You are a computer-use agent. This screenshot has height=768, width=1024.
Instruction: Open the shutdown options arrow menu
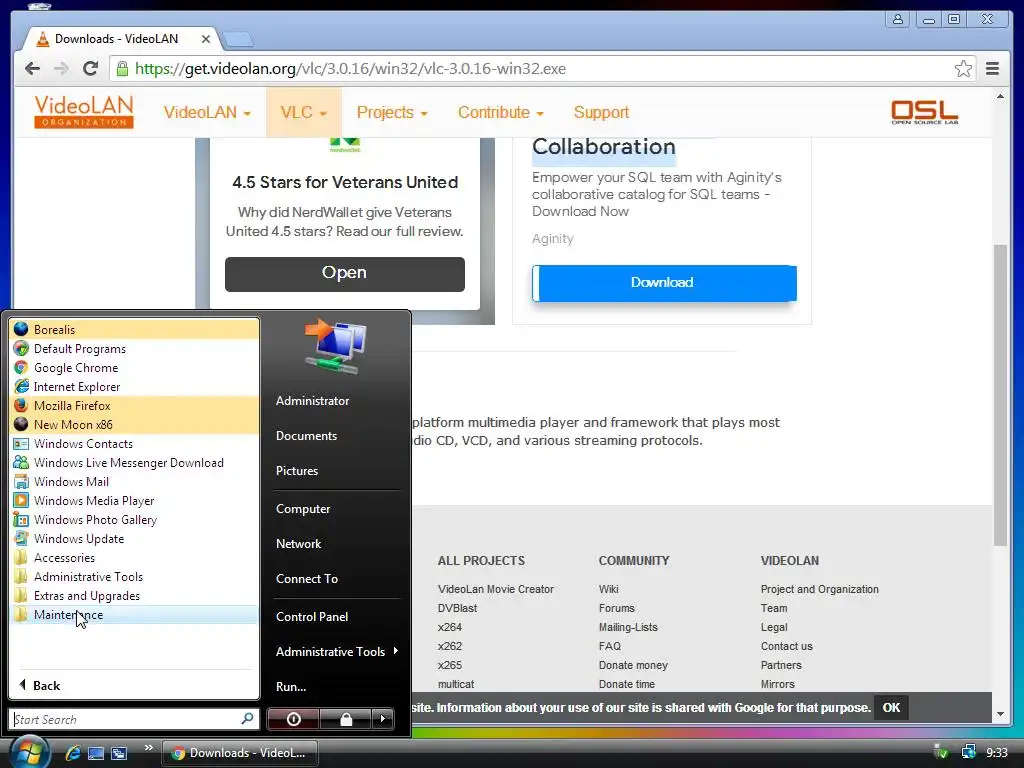pyautogui.click(x=383, y=719)
